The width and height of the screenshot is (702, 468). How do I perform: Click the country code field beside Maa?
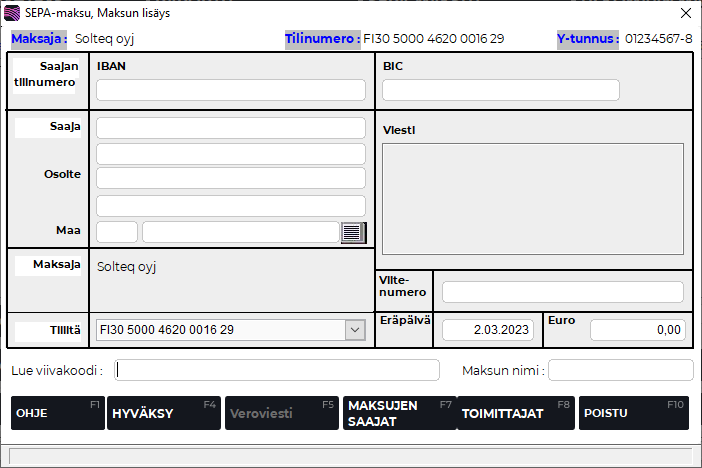point(117,232)
